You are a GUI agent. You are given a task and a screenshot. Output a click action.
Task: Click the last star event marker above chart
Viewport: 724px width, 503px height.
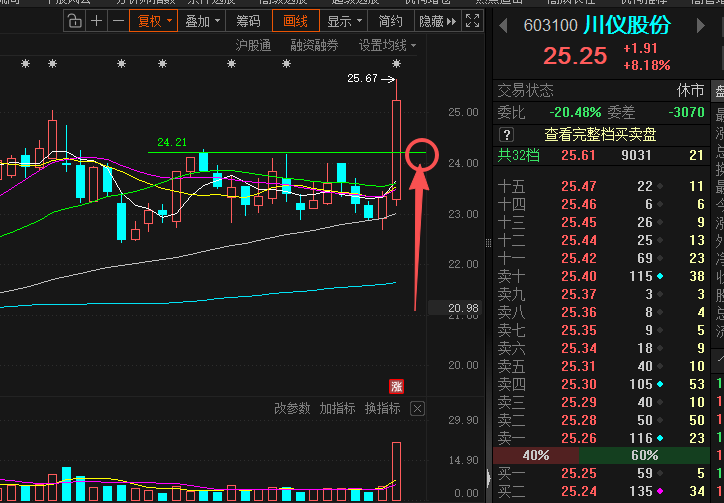pyautogui.click(x=396, y=64)
